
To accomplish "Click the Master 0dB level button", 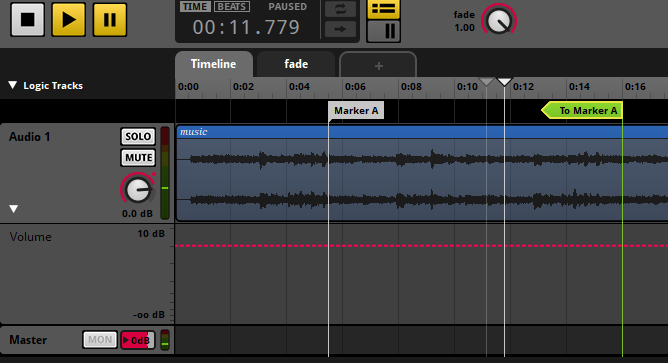I will pos(138,340).
